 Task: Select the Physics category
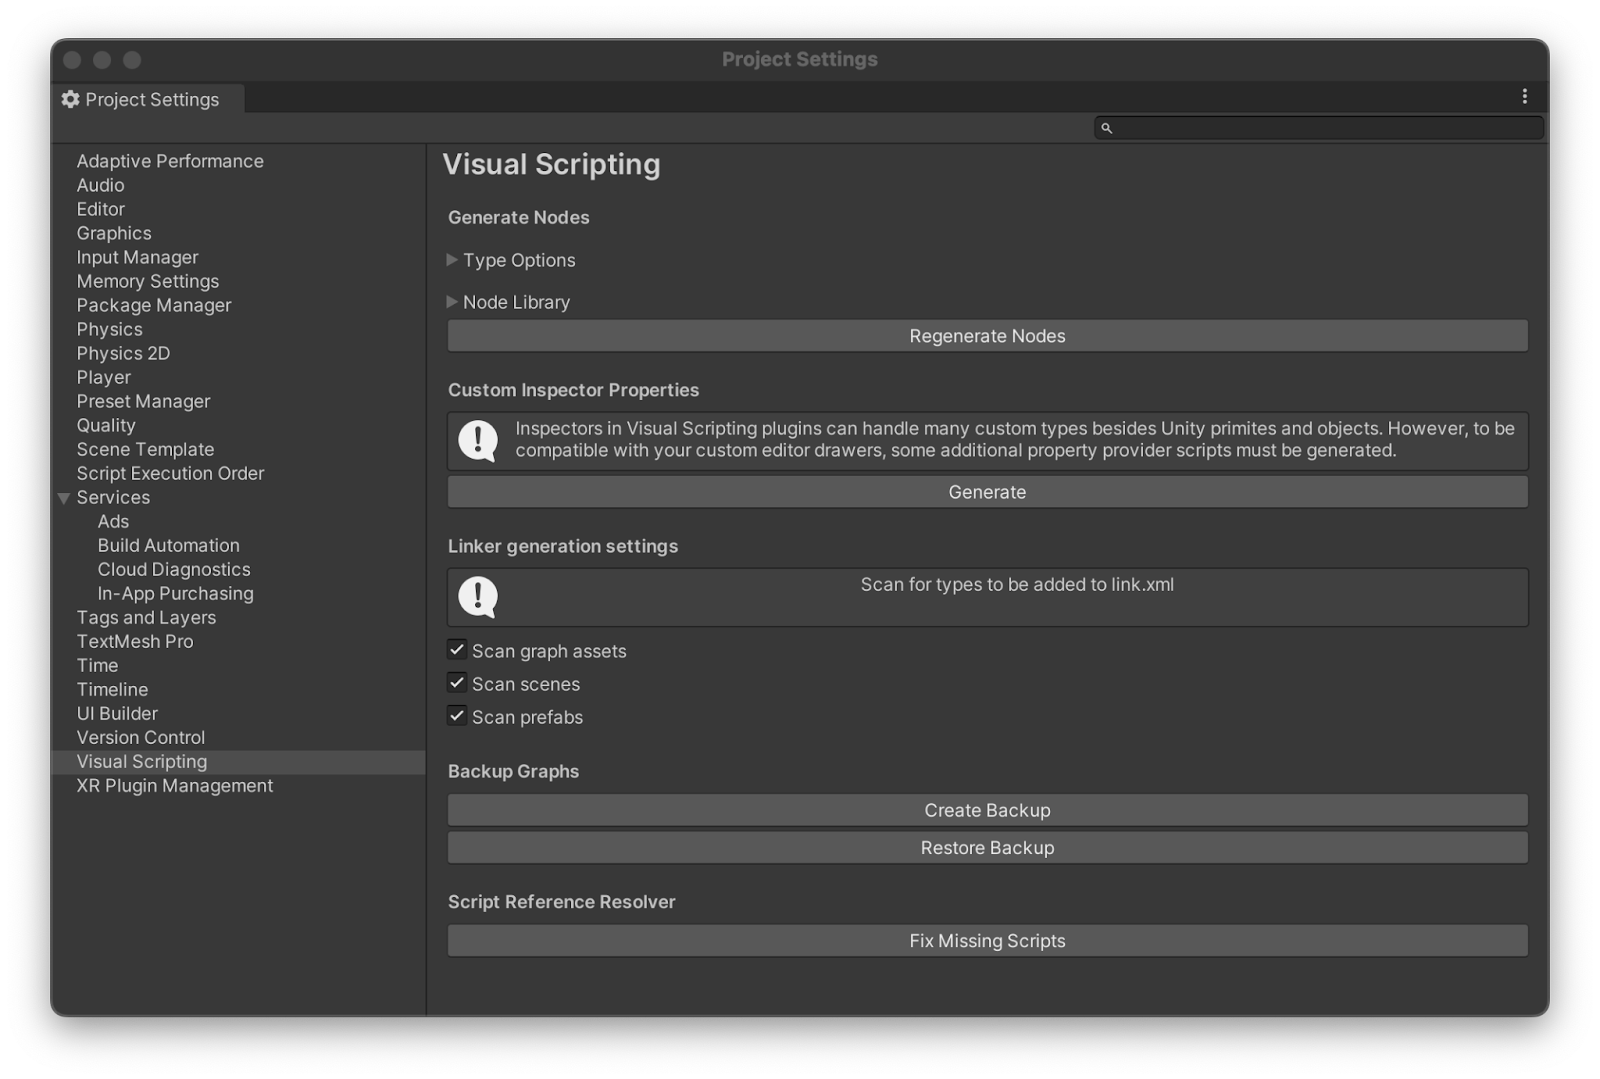(109, 329)
